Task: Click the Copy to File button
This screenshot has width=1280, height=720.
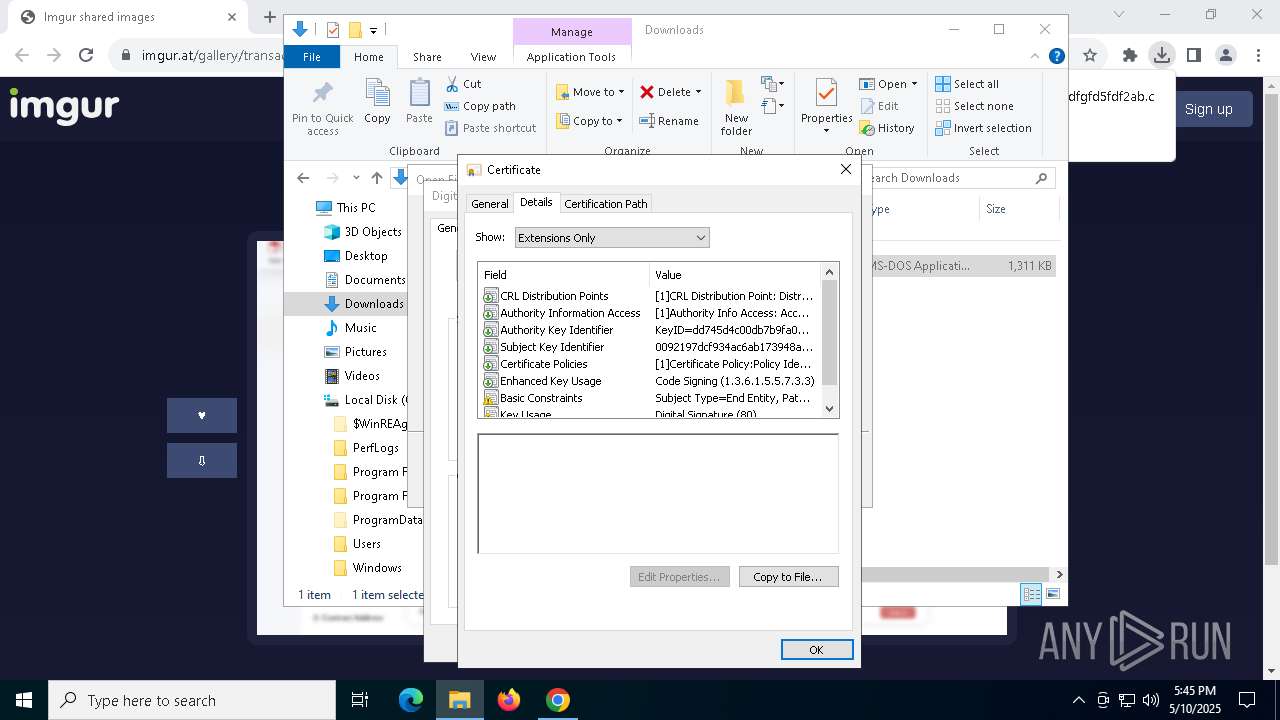Action: (x=788, y=577)
